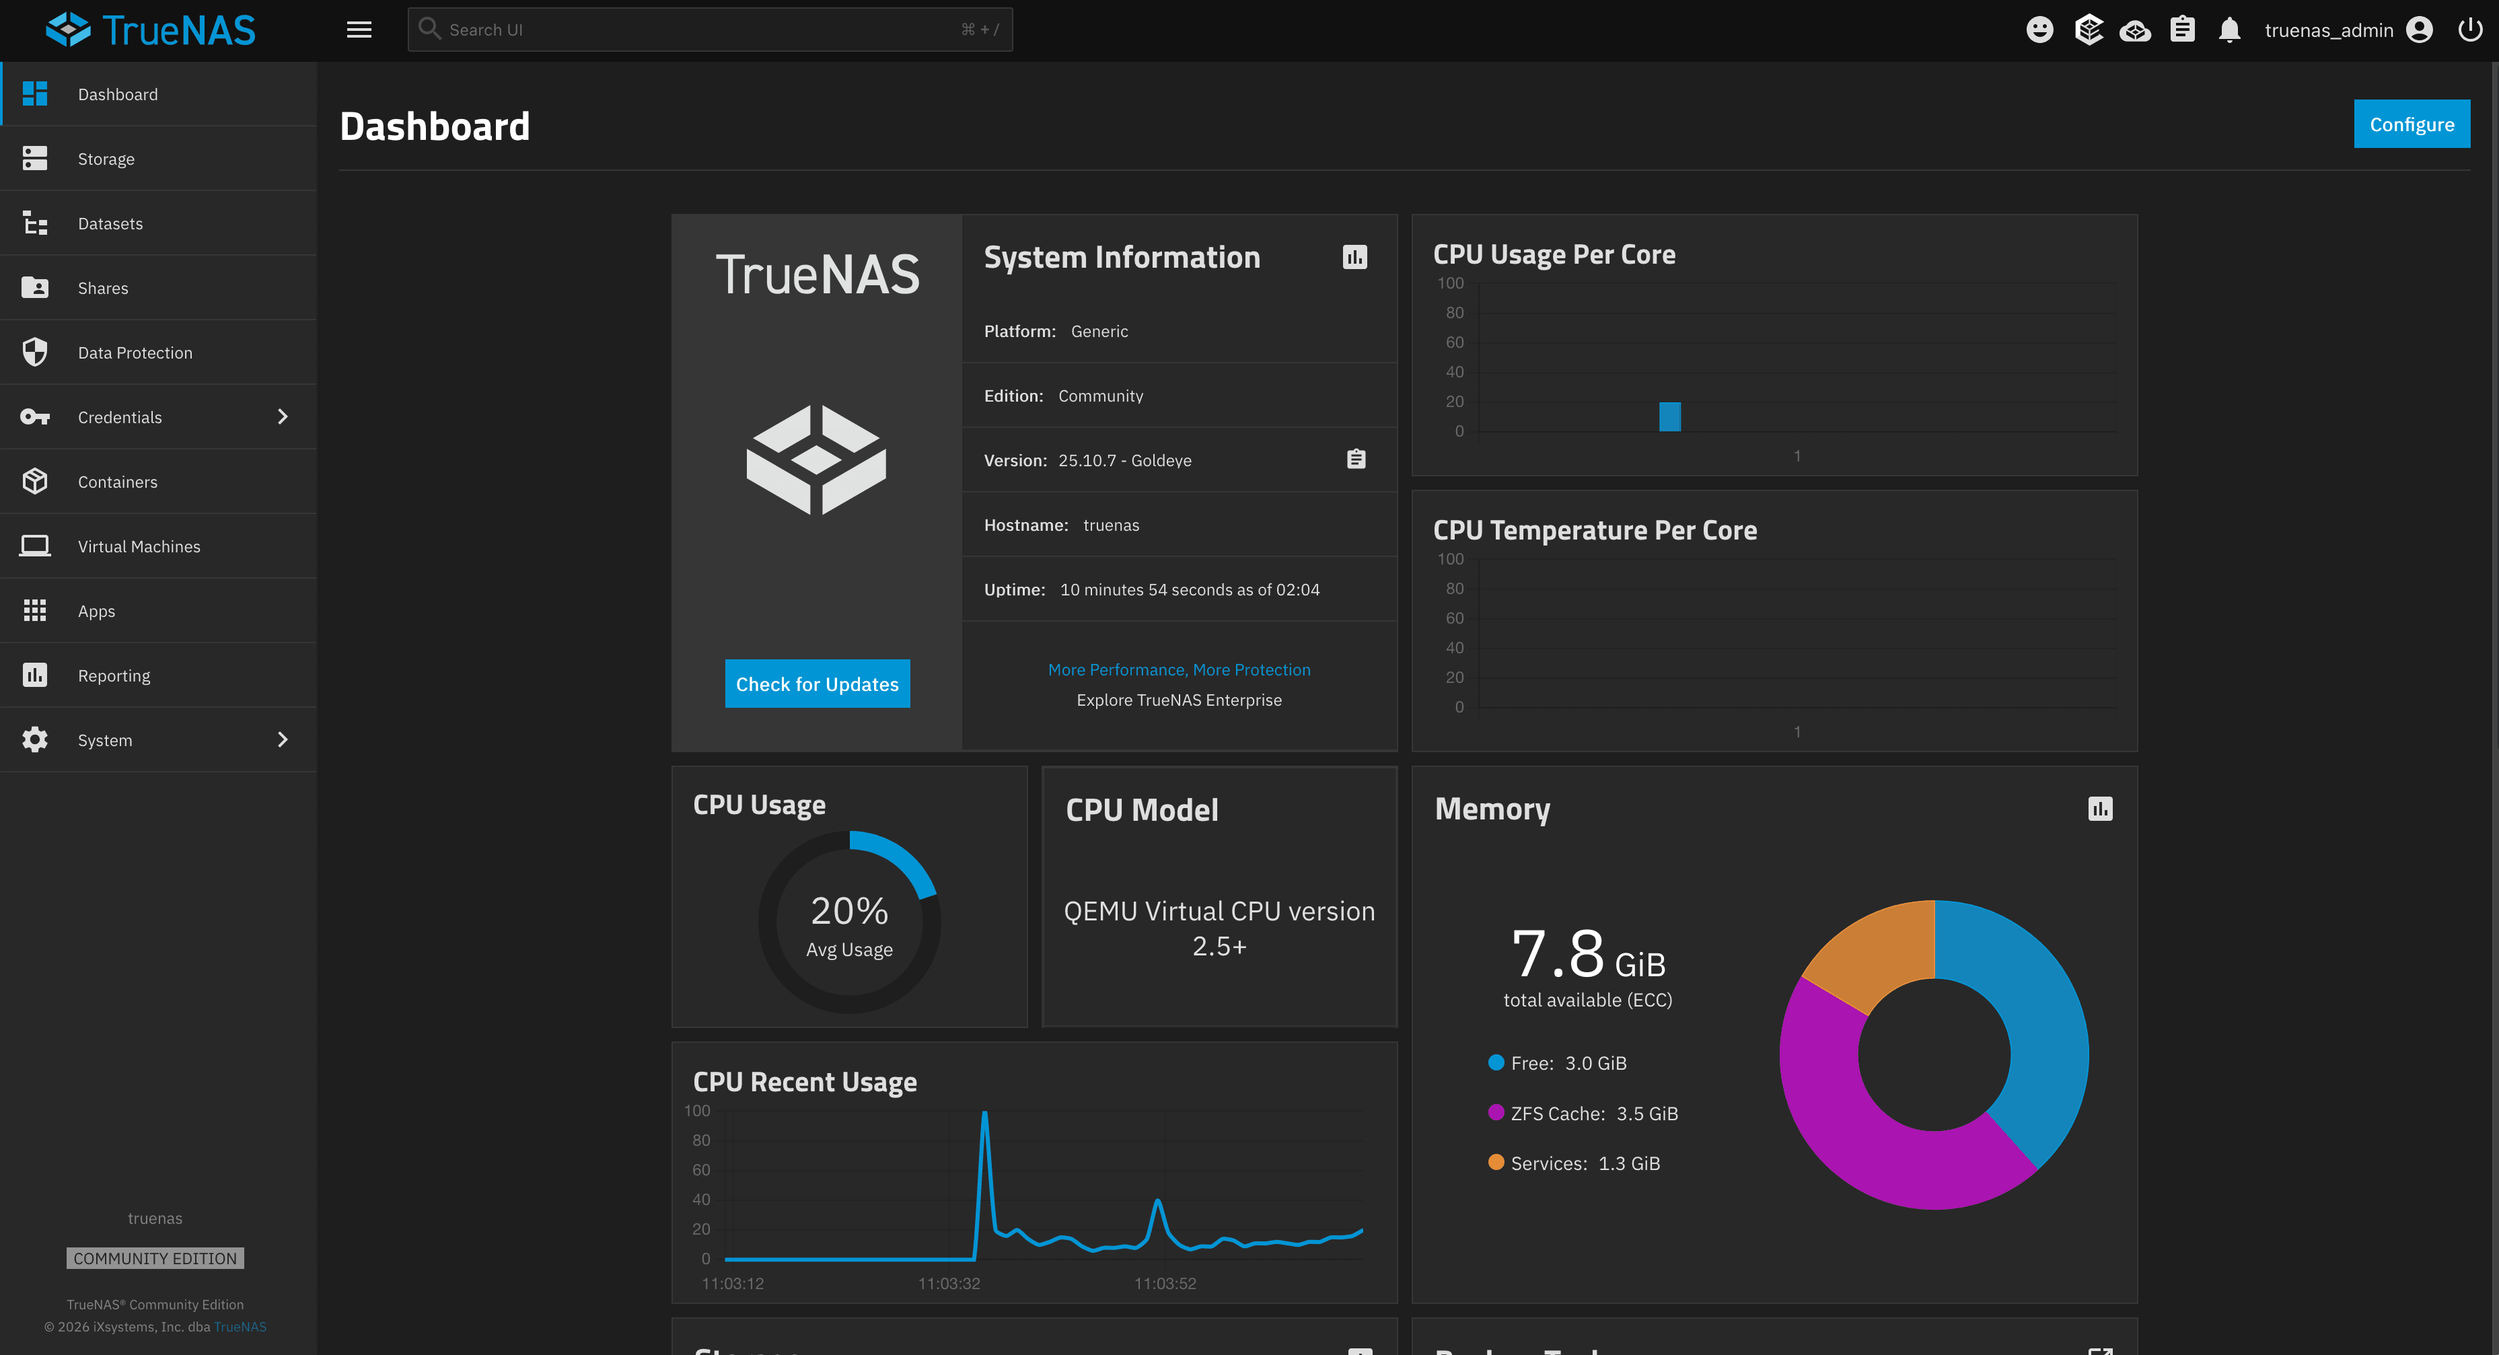Click the Platform Generic text

click(x=1056, y=331)
